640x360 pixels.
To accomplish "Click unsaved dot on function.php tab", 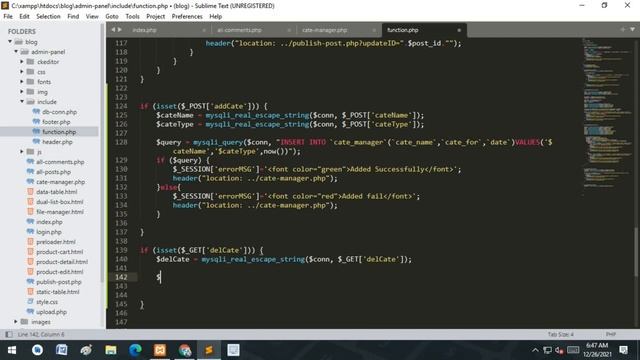I will [459, 30].
